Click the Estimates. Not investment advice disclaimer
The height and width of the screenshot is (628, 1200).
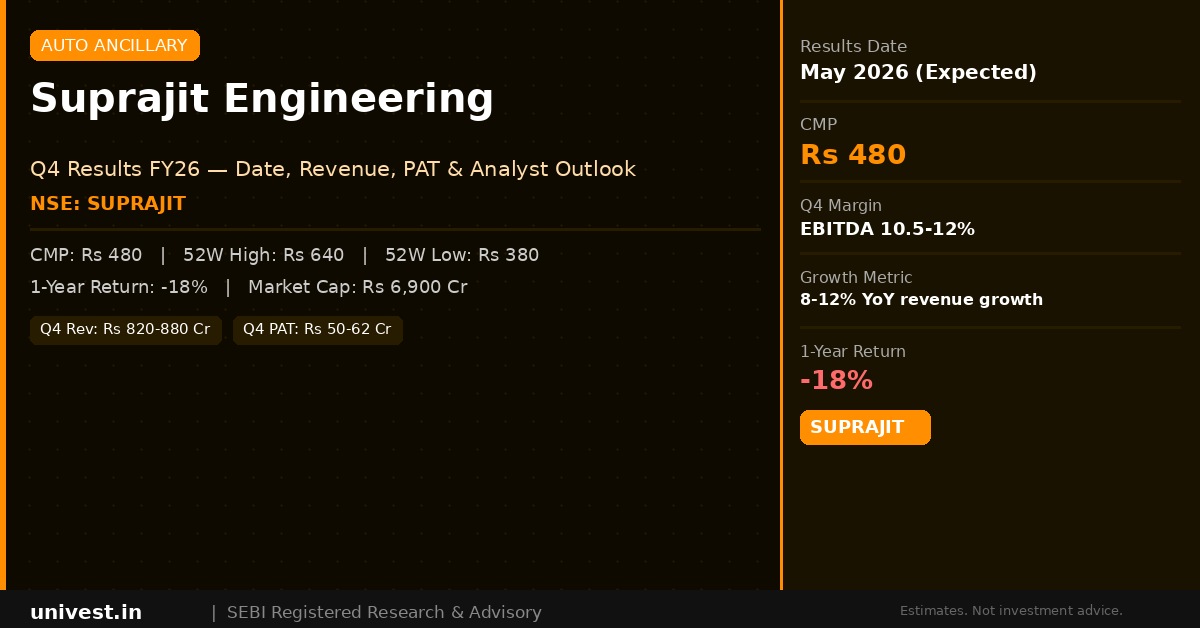[1011, 611]
